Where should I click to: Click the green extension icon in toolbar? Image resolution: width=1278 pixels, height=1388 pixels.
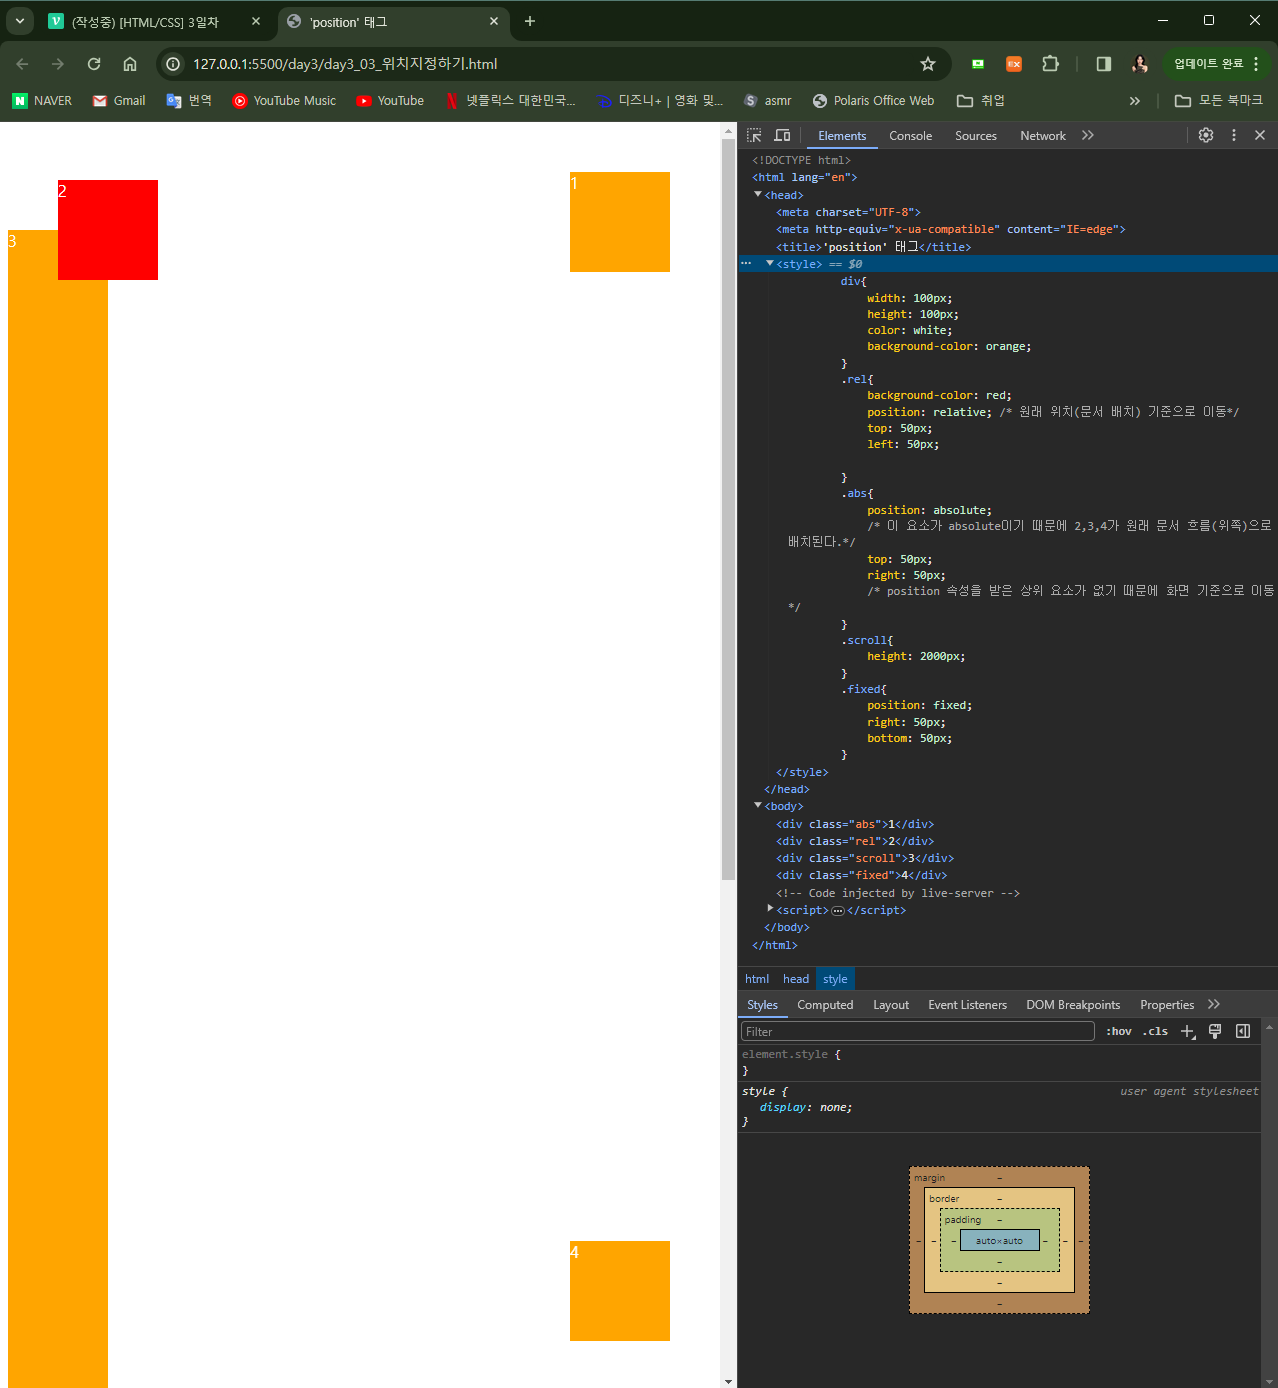tap(978, 64)
